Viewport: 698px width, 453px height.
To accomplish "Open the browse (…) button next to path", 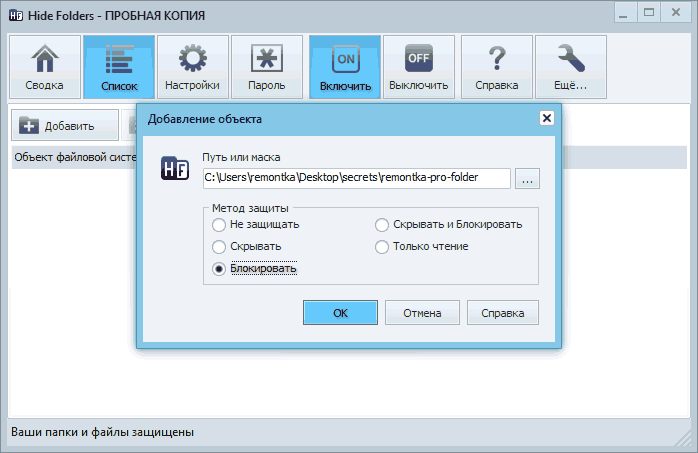I will click(x=528, y=178).
